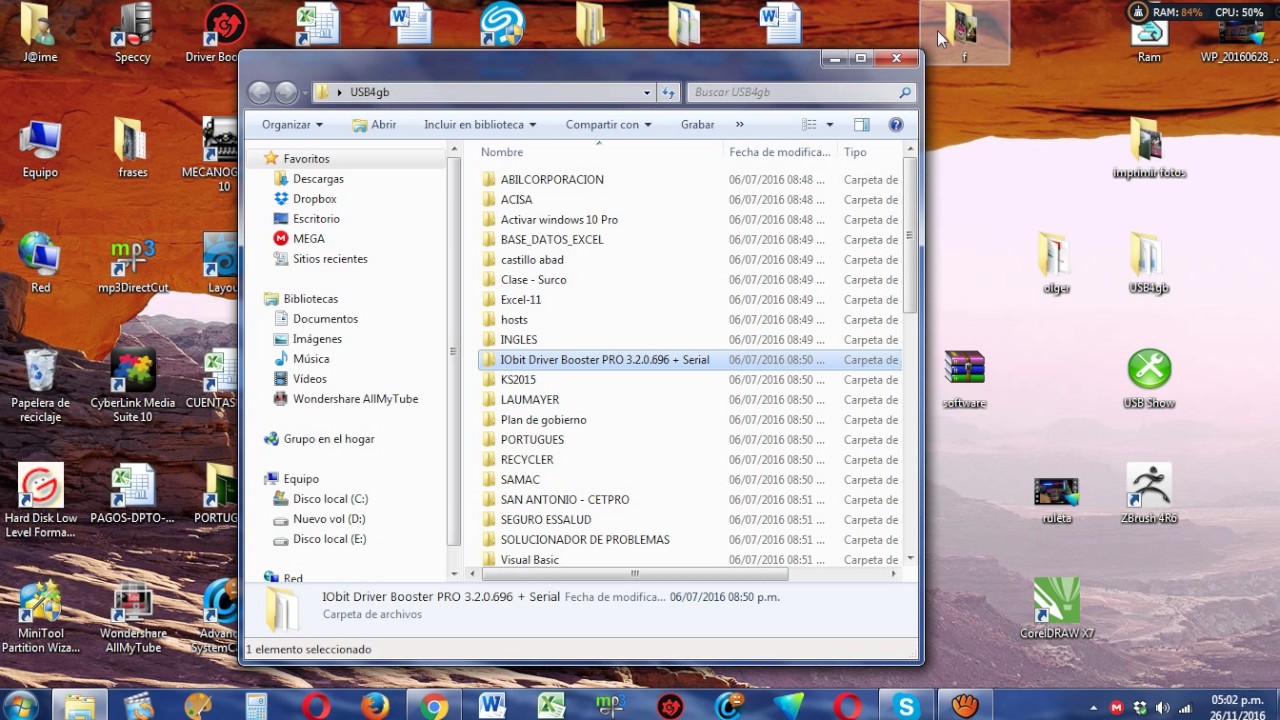Toggle the preview pane in Explorer
1280x720 pixels.
coord(862,125)
